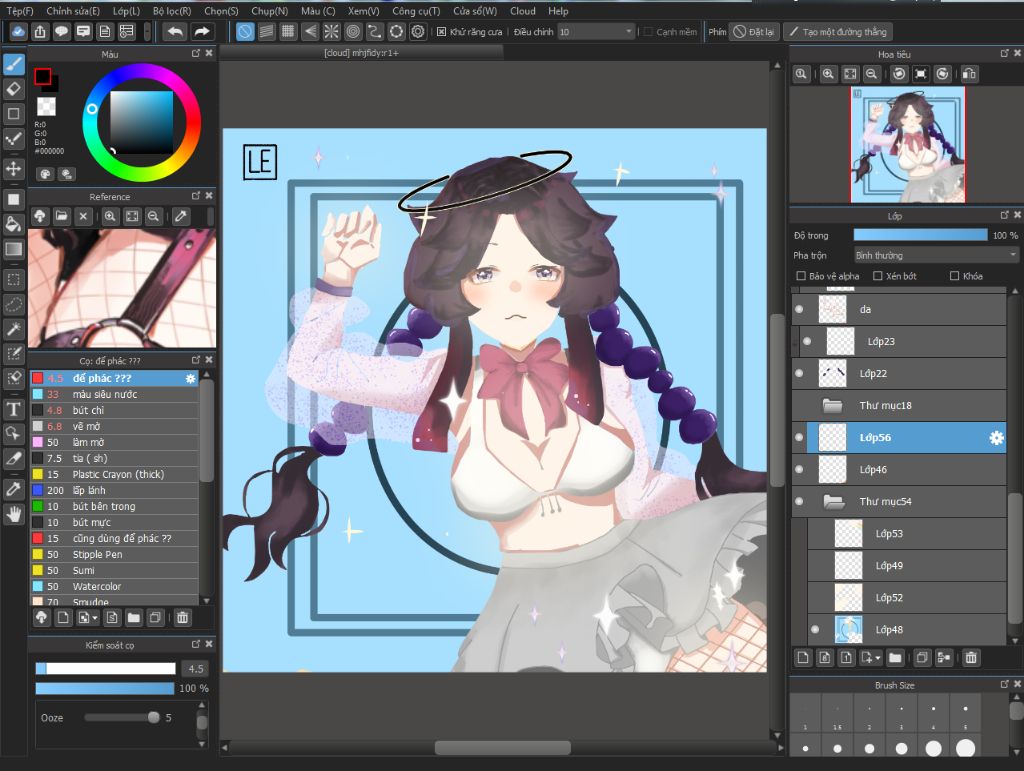
Task: Hide the Thư mục54 folder
Action: (x=799, y=501)
